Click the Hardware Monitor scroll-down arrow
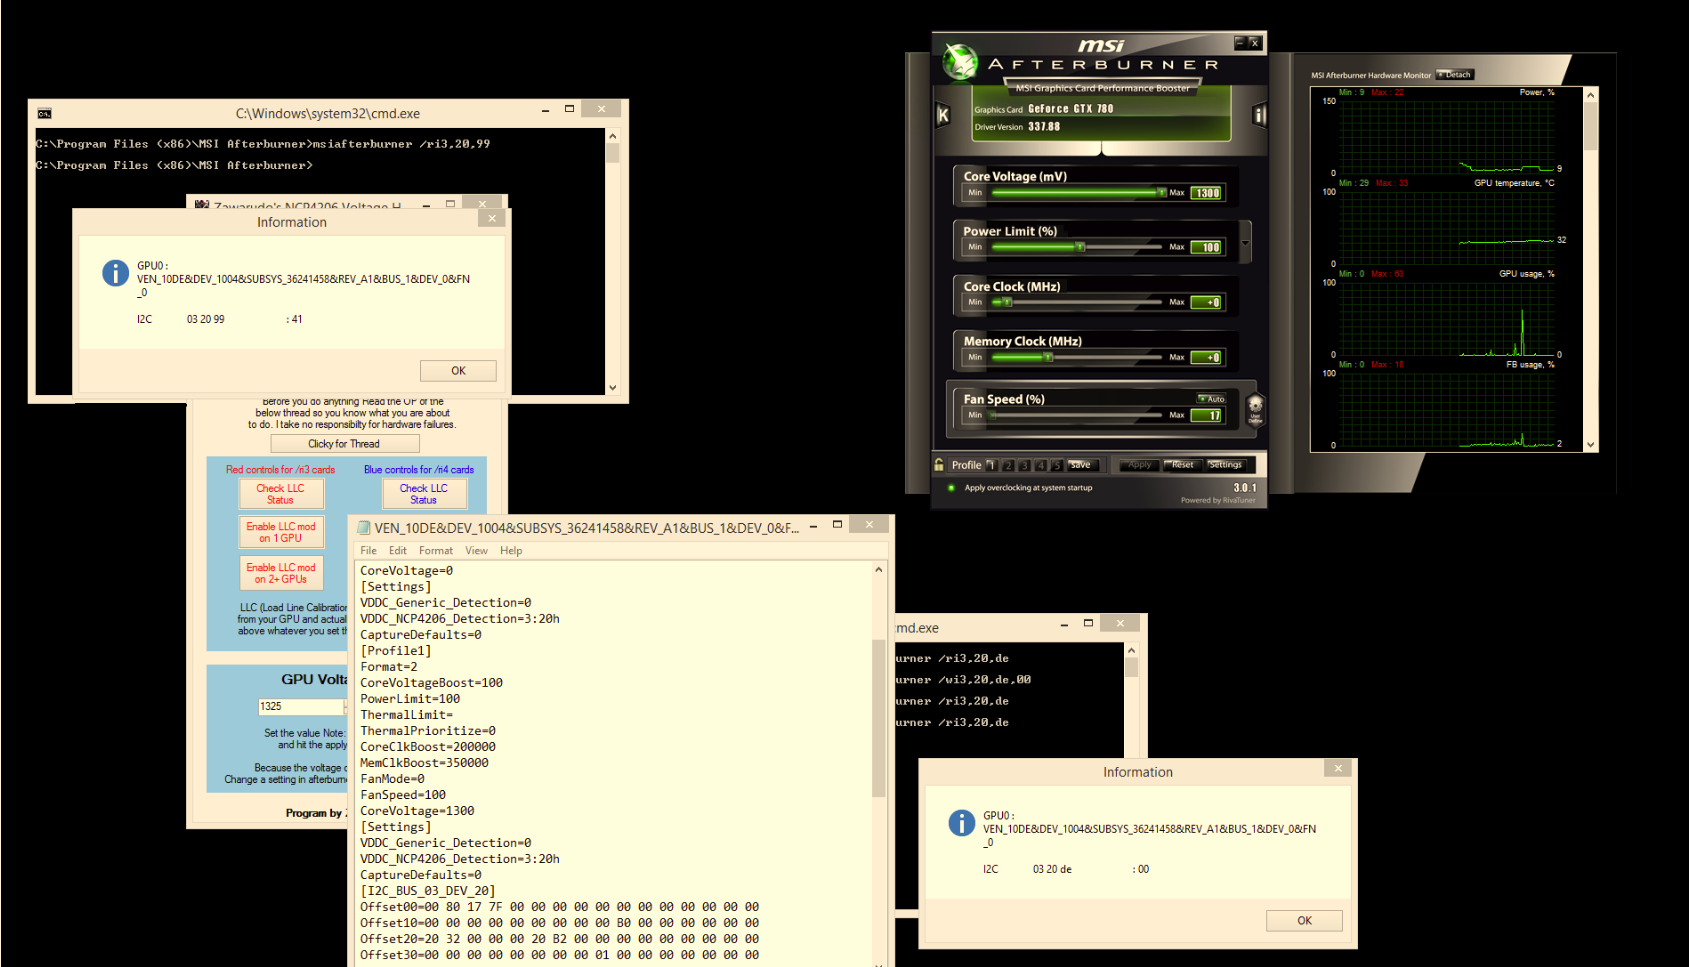 (1590, 445)
